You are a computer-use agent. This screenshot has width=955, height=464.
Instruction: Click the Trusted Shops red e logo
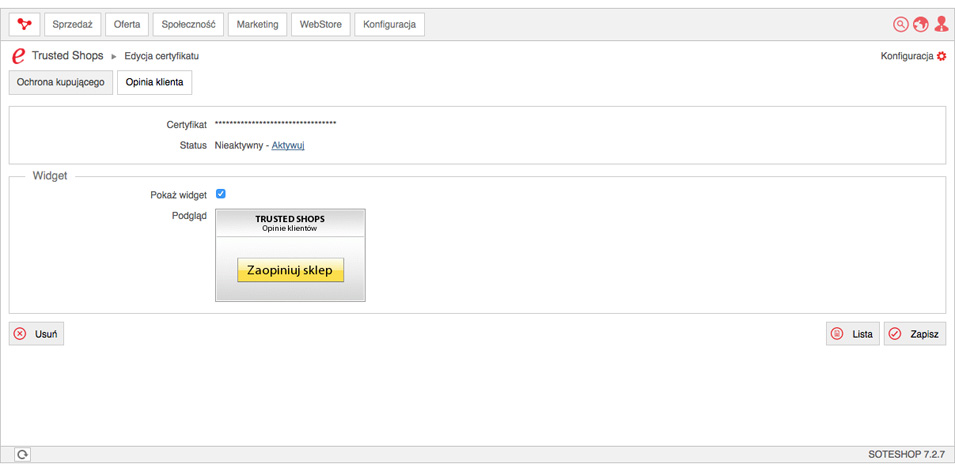point(19,56)
